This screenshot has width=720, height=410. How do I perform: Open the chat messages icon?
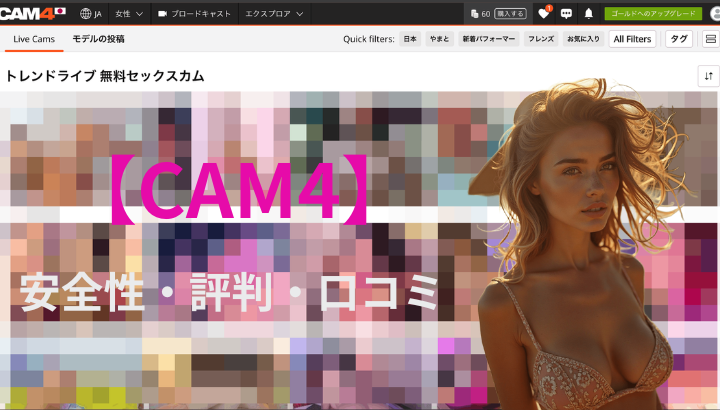[566, 14]
